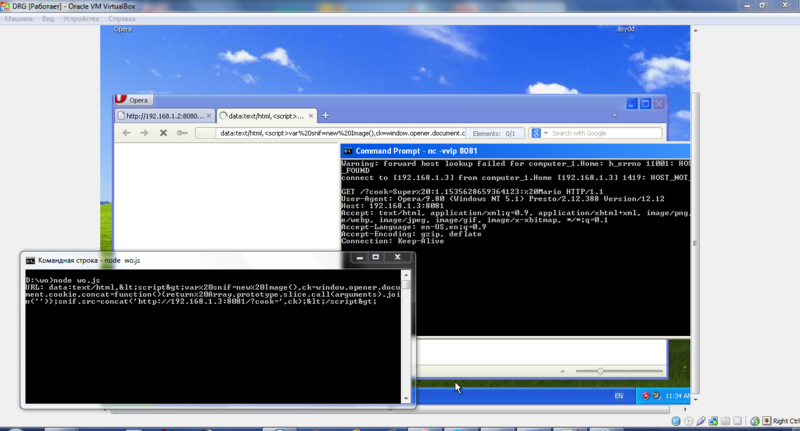Expand Opera closed tabs dropdown arrow
Viewport: 800px width, 431px height.
pyautogui.click(x=614, y=116)
